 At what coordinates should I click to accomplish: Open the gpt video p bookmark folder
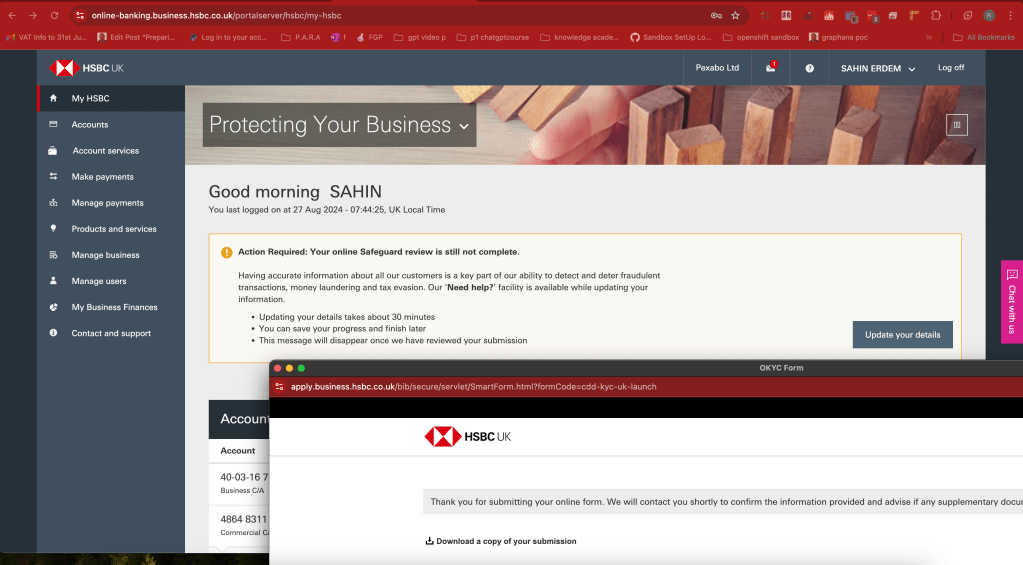click(420, 37)
